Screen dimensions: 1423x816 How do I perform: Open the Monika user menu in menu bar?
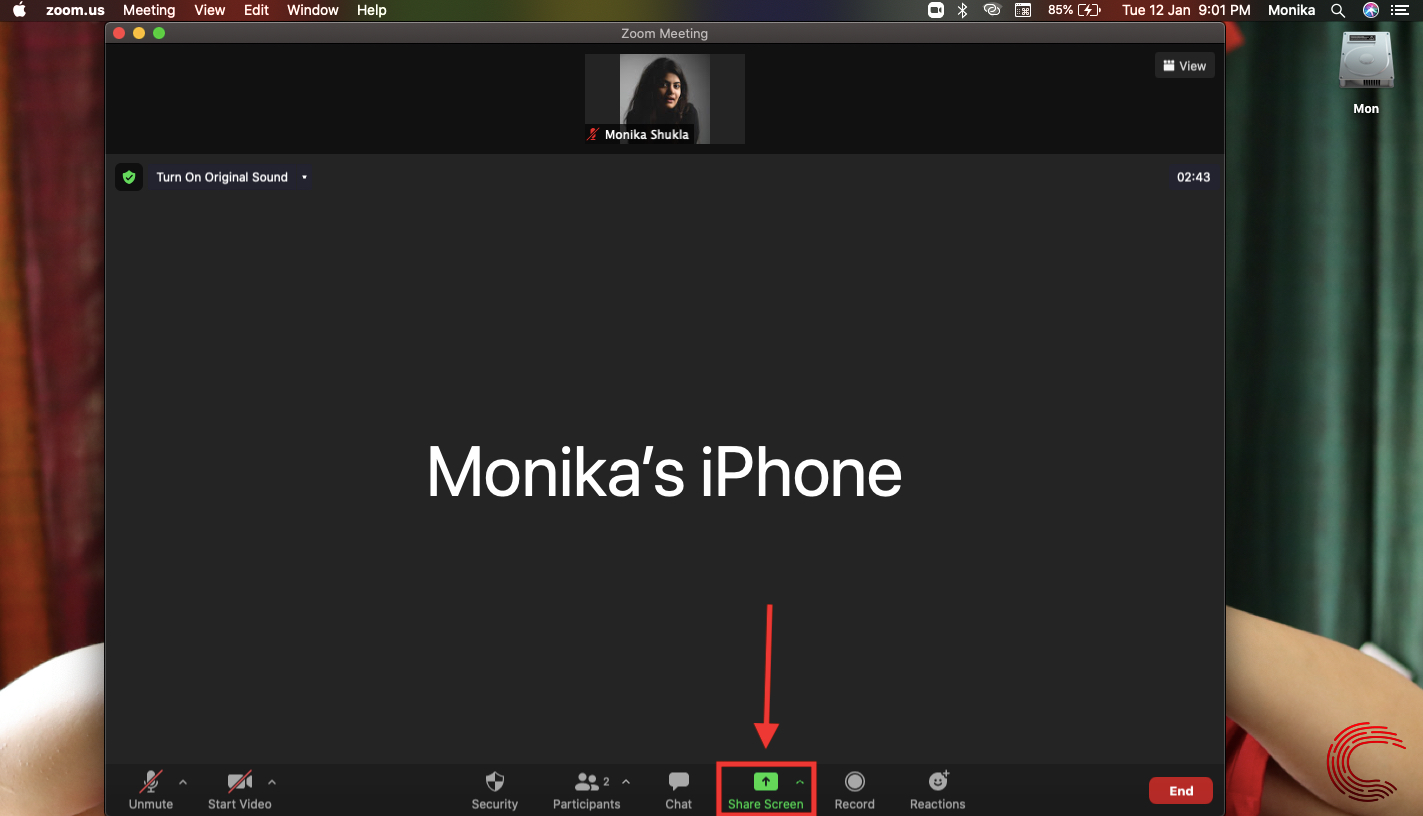(x=1292, y=10)
